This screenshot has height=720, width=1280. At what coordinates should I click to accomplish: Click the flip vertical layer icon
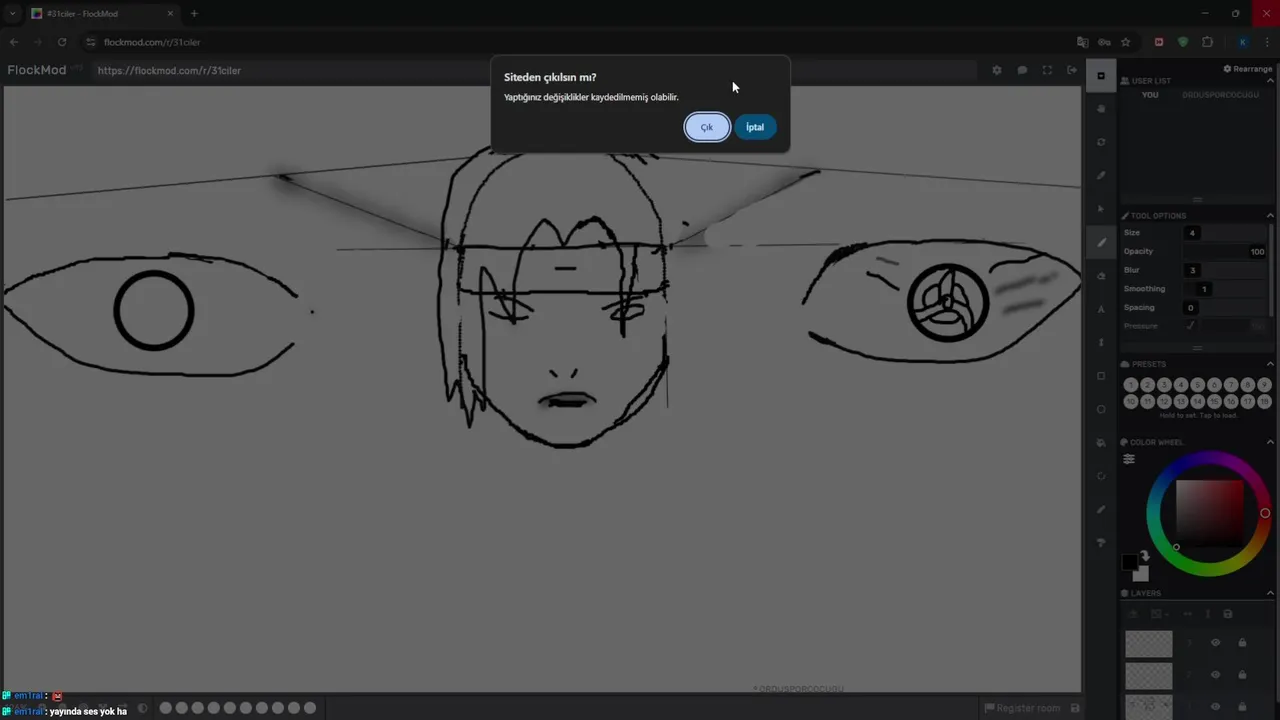pos(1208,613)
